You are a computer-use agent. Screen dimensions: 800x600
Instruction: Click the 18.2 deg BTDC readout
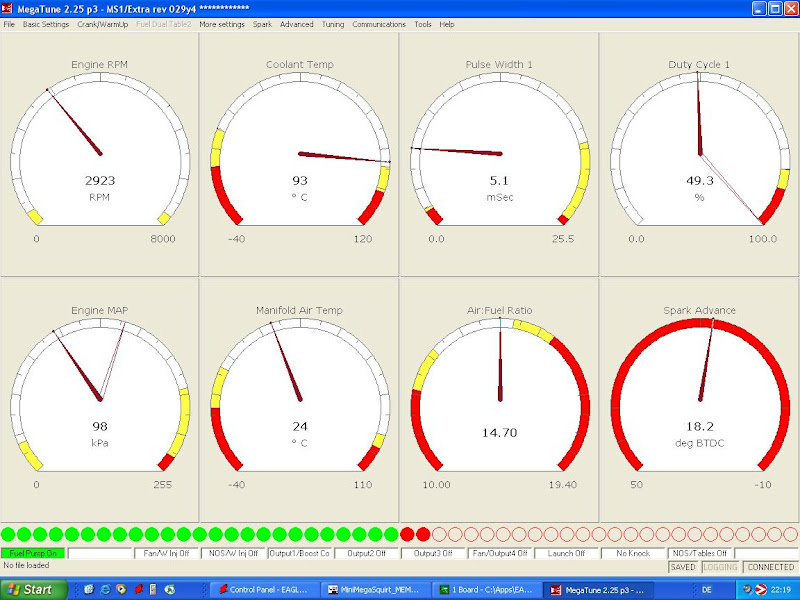click(x=699, y=427)
